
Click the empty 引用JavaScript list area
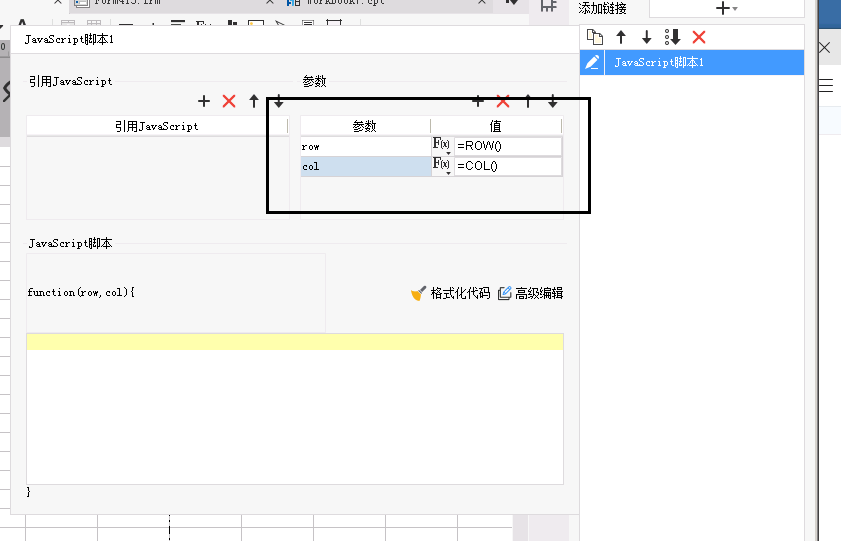[x=158, y=177]
